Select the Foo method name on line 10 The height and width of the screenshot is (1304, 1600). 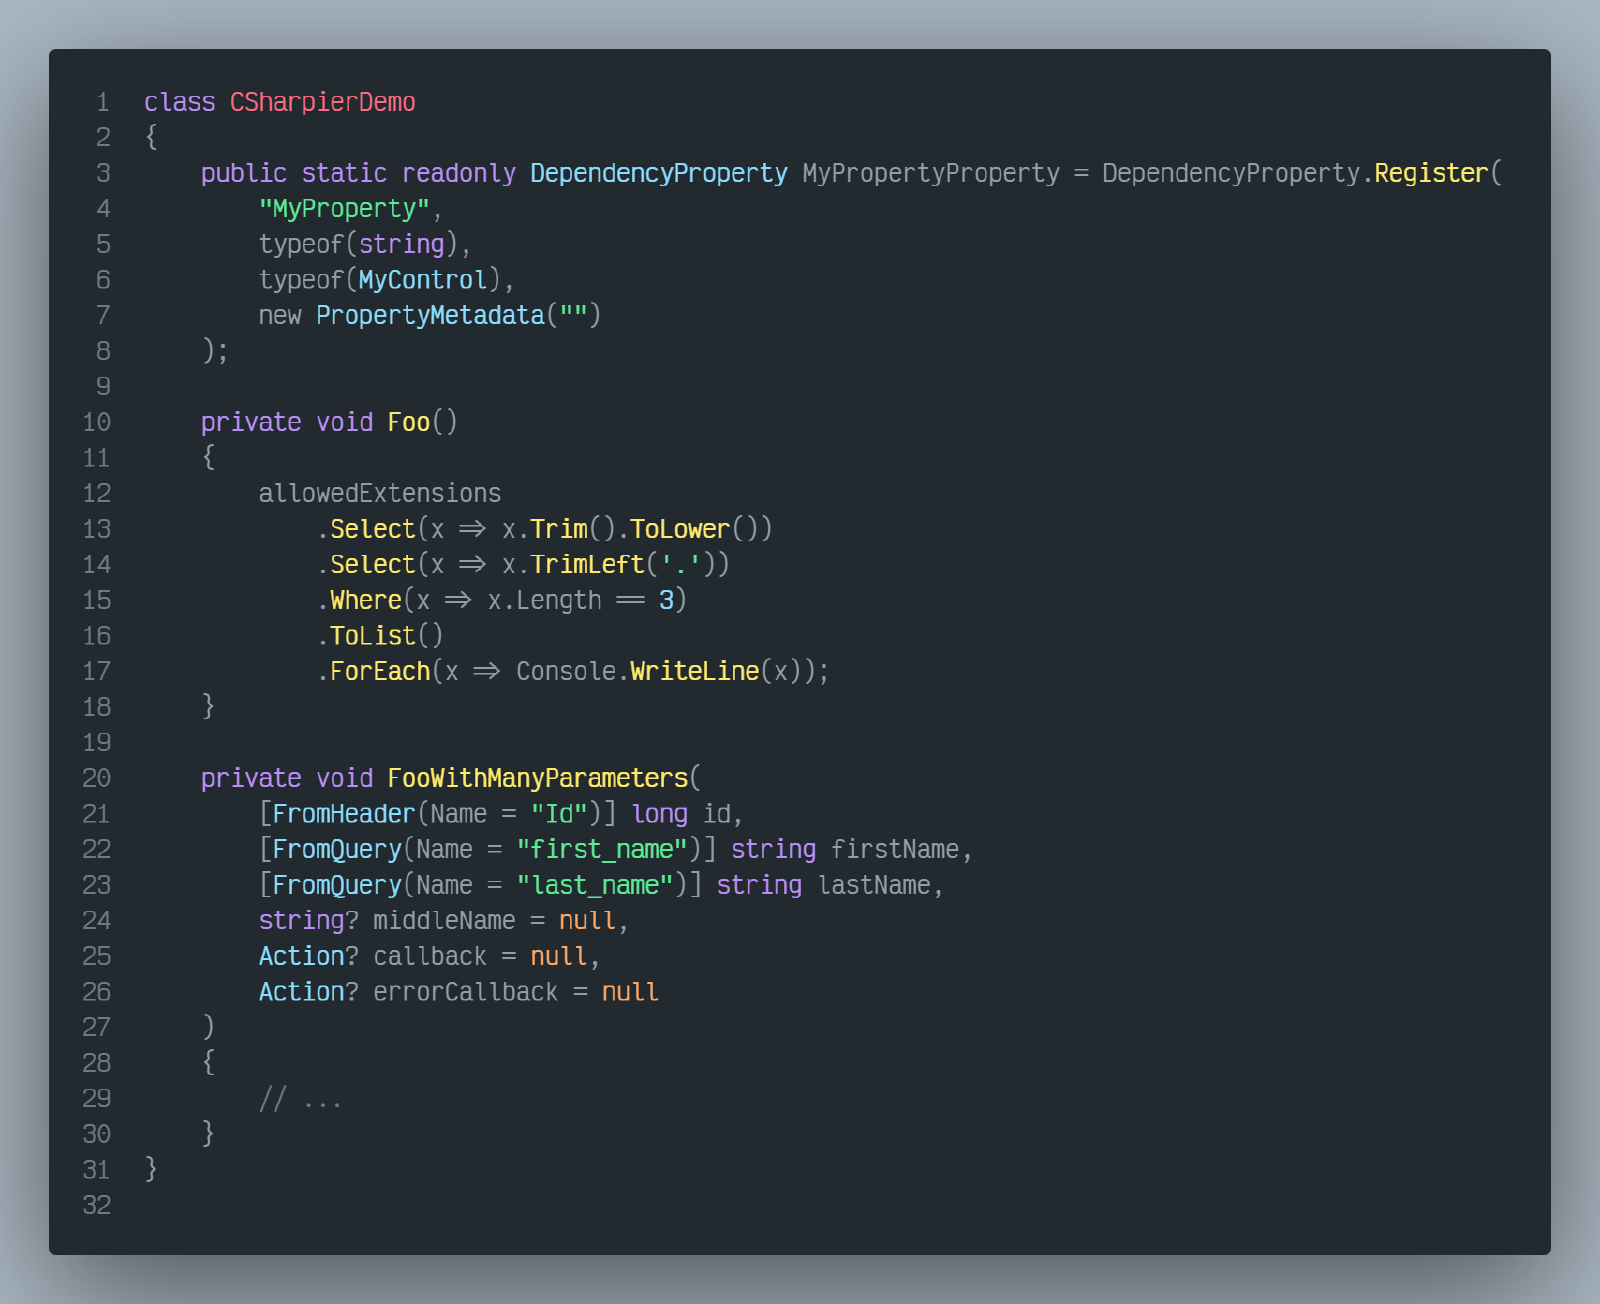(409, 423)
